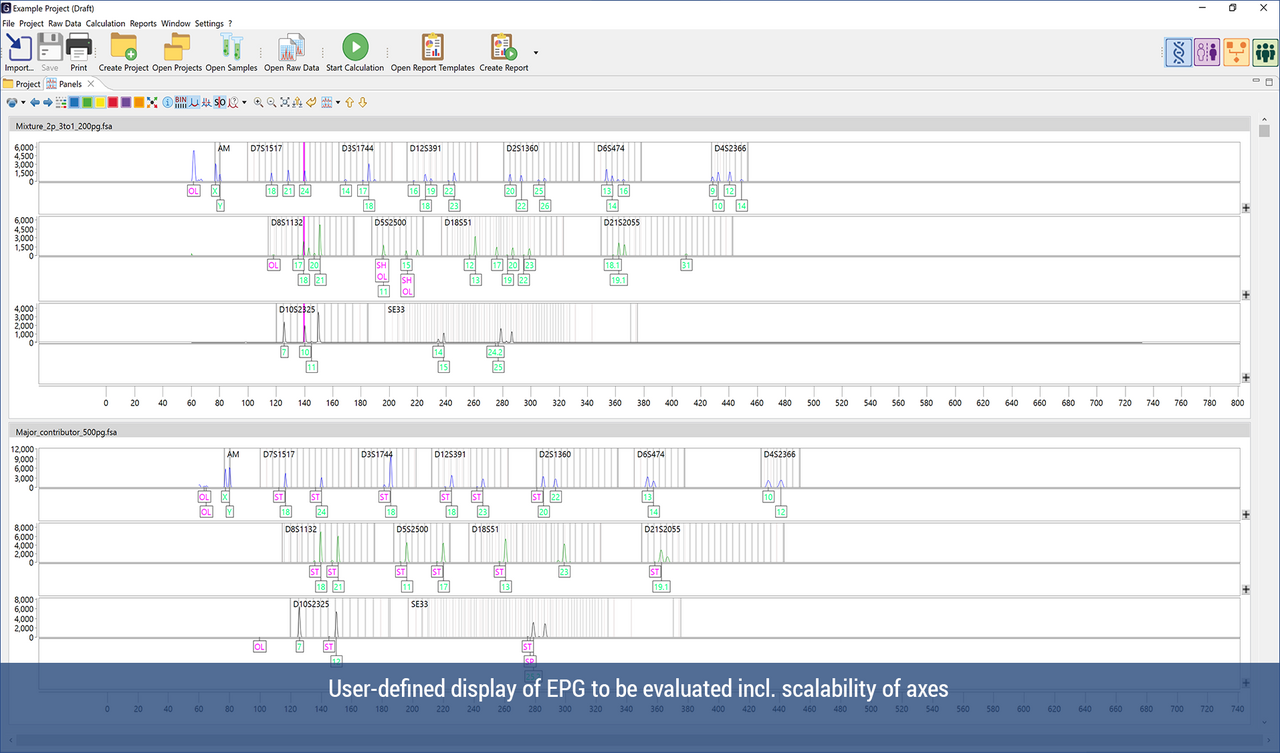The height and width of the screenshot is (753, 1280).
Task: Select the orange hierarchy perspective icon
Action: click(x=1236, y=52)
